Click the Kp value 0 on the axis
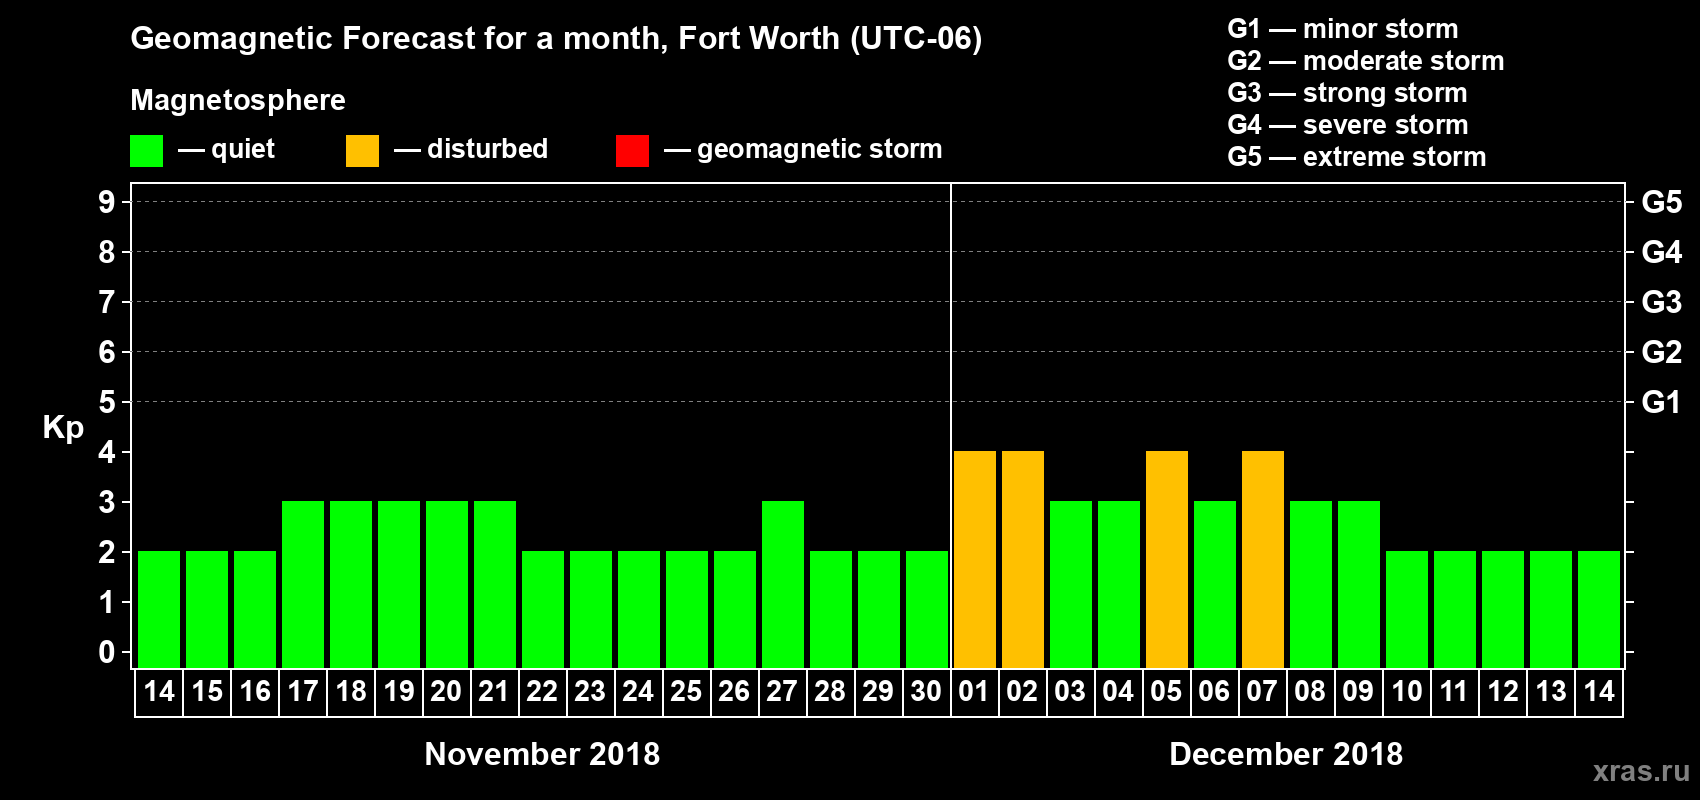The height and width of the screenshot is (800, 1700). pos(107,652)
